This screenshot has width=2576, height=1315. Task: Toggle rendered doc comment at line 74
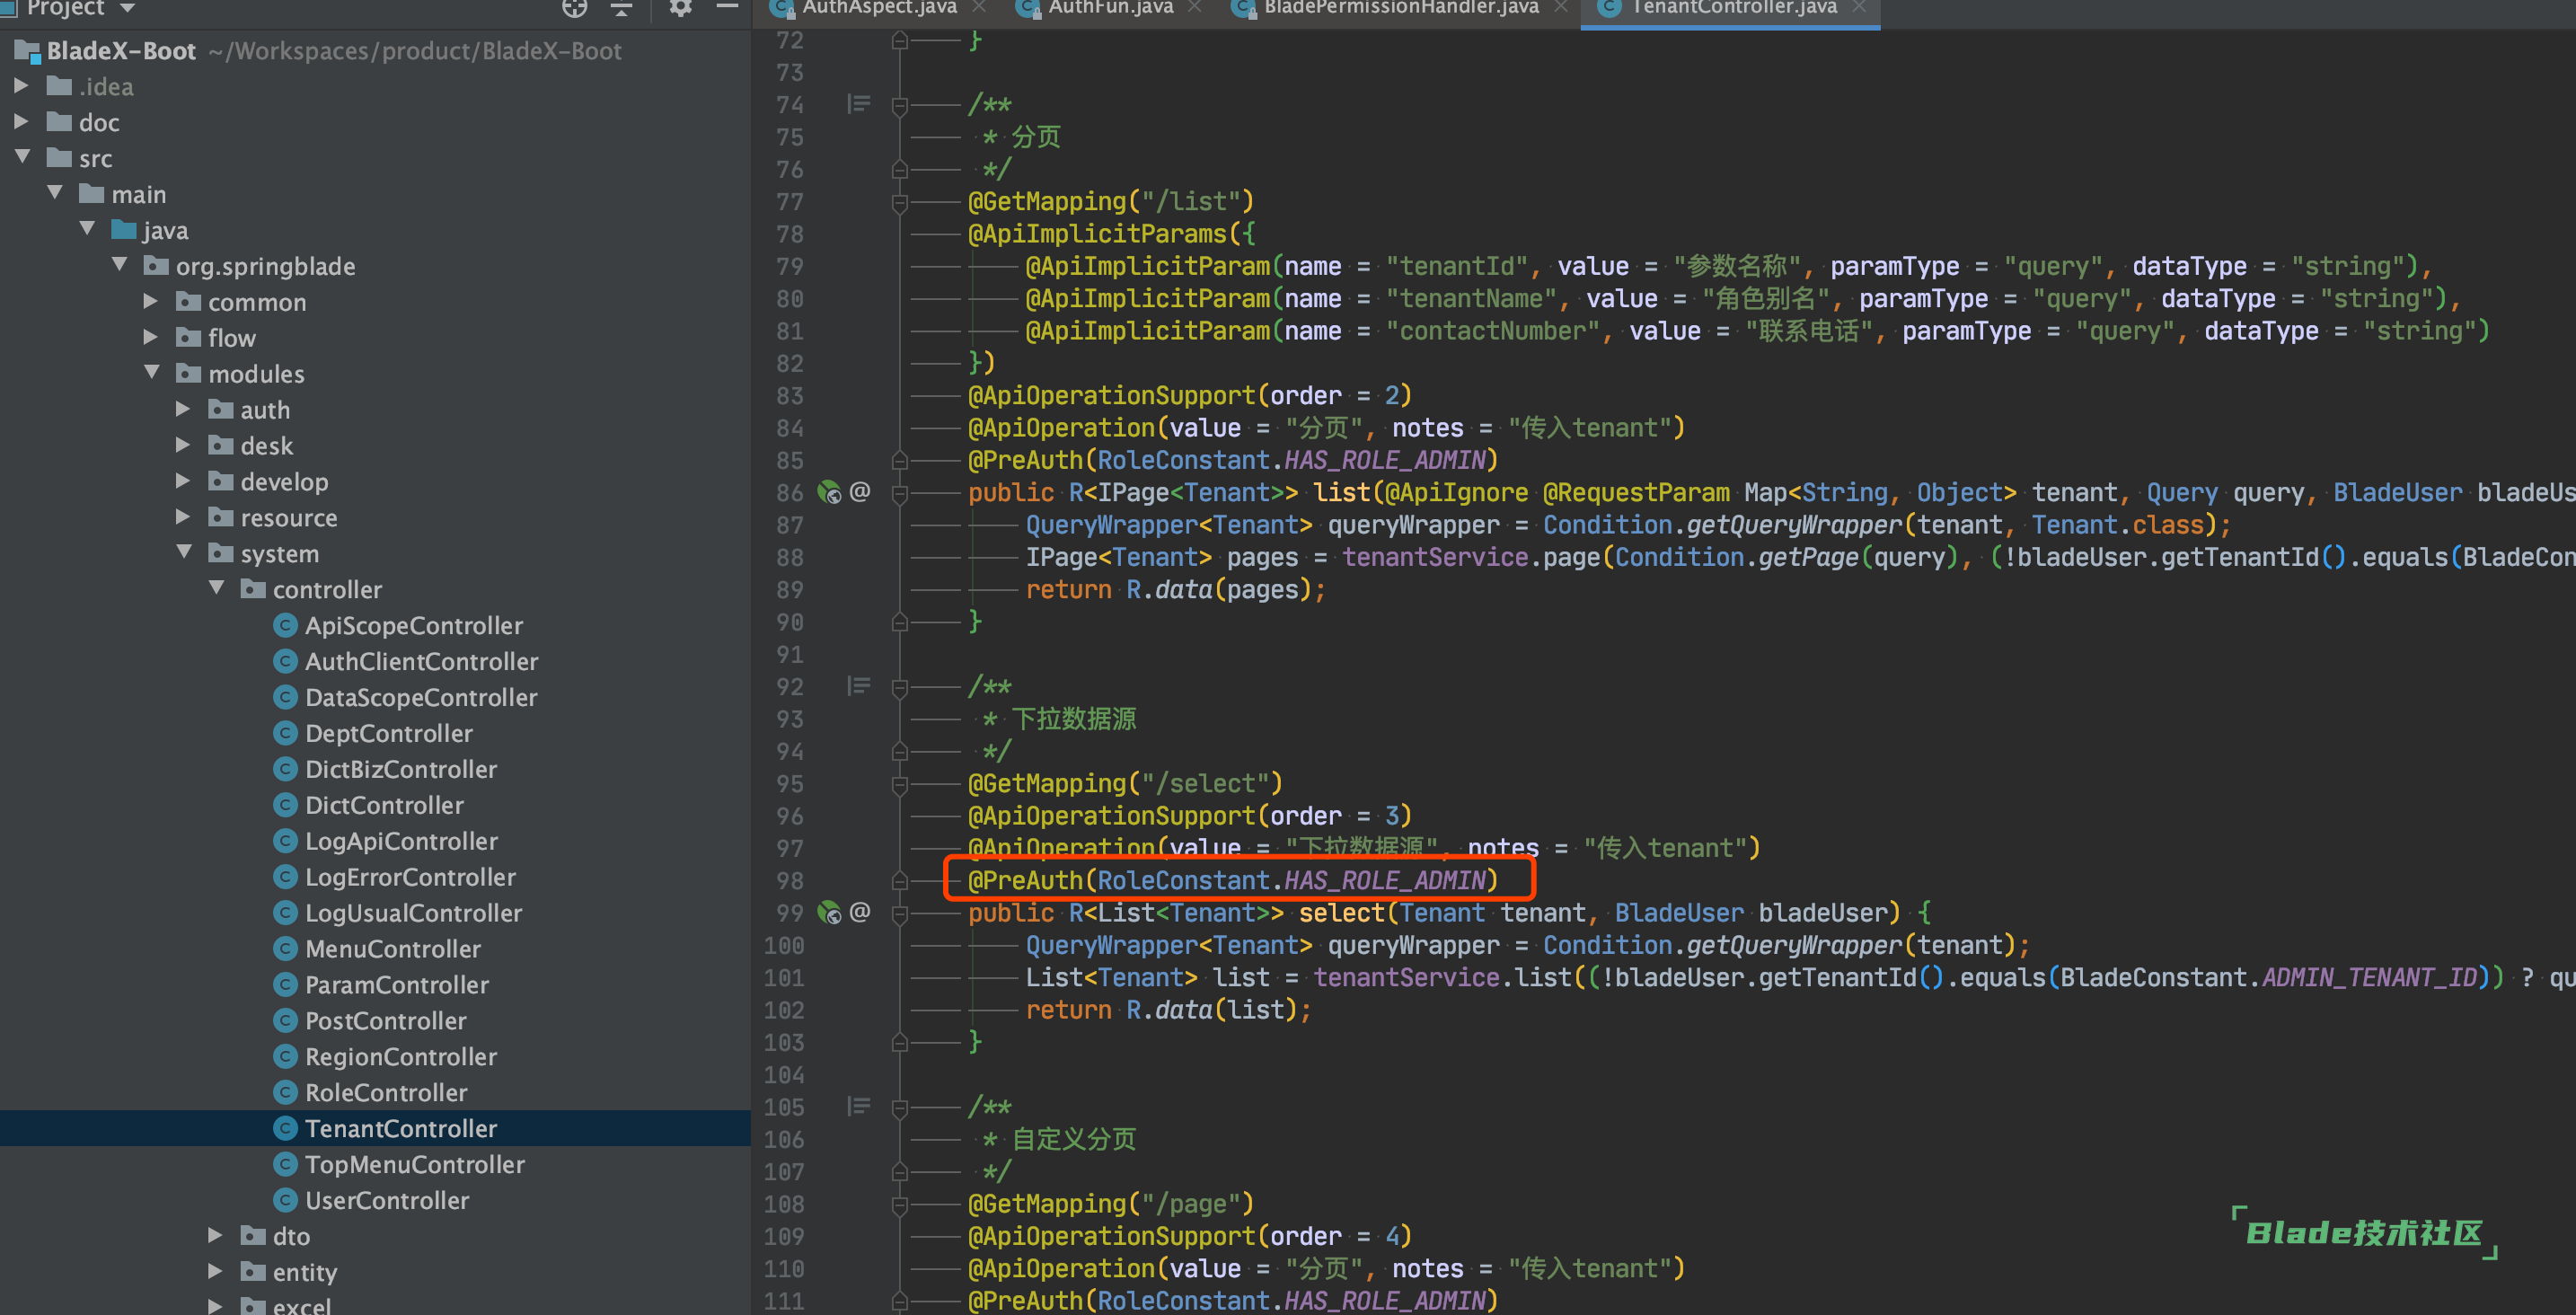pos(858,103)
